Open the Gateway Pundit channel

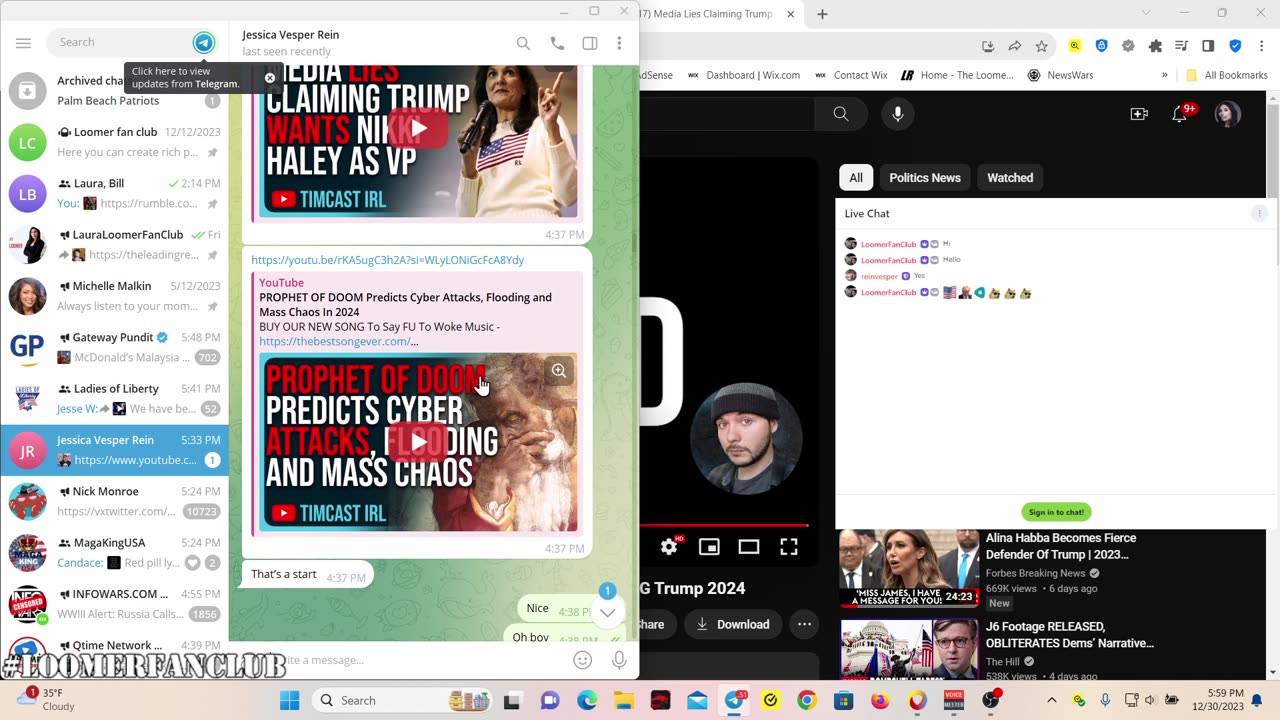pos(114,347)
